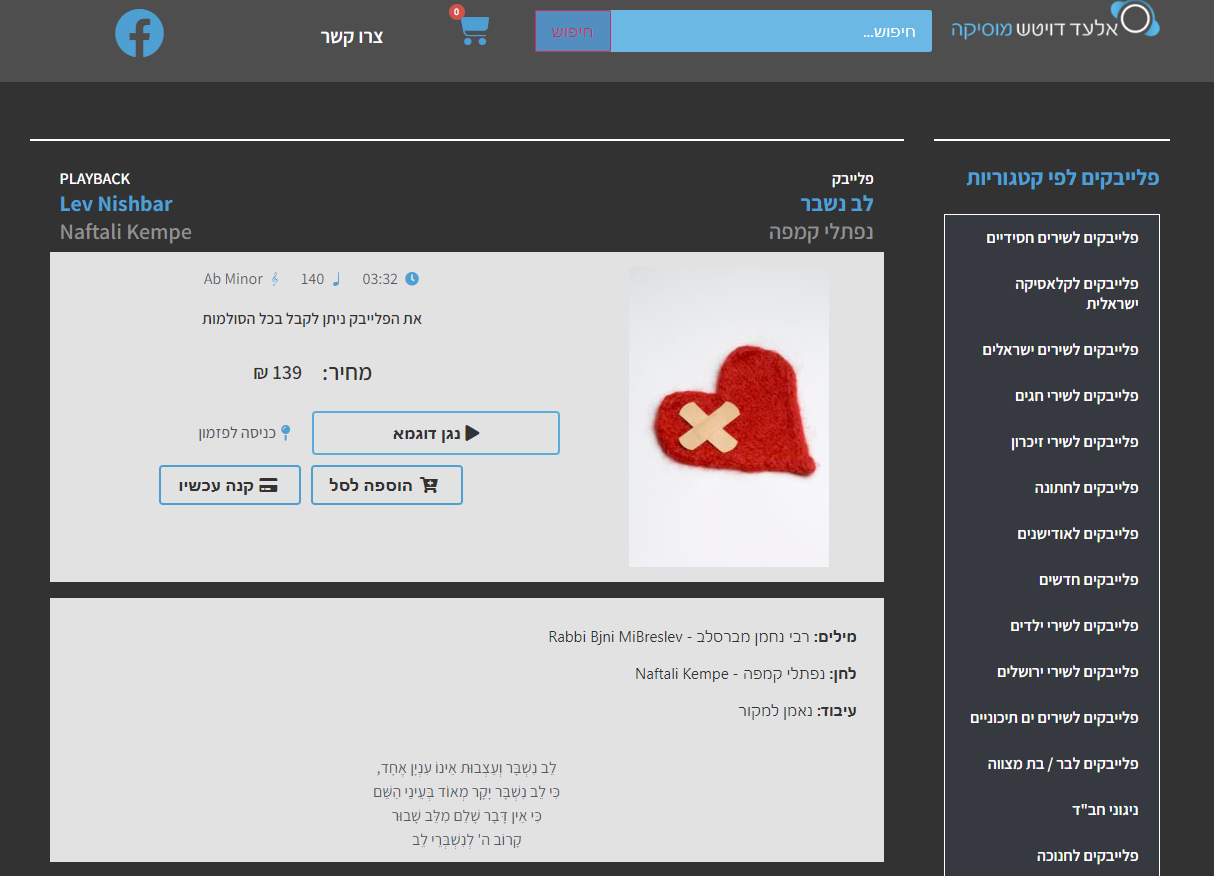The width and height of the screenshot is (1214, 876).
Task: Open the Facebook page icon
Action: point(139,33)
